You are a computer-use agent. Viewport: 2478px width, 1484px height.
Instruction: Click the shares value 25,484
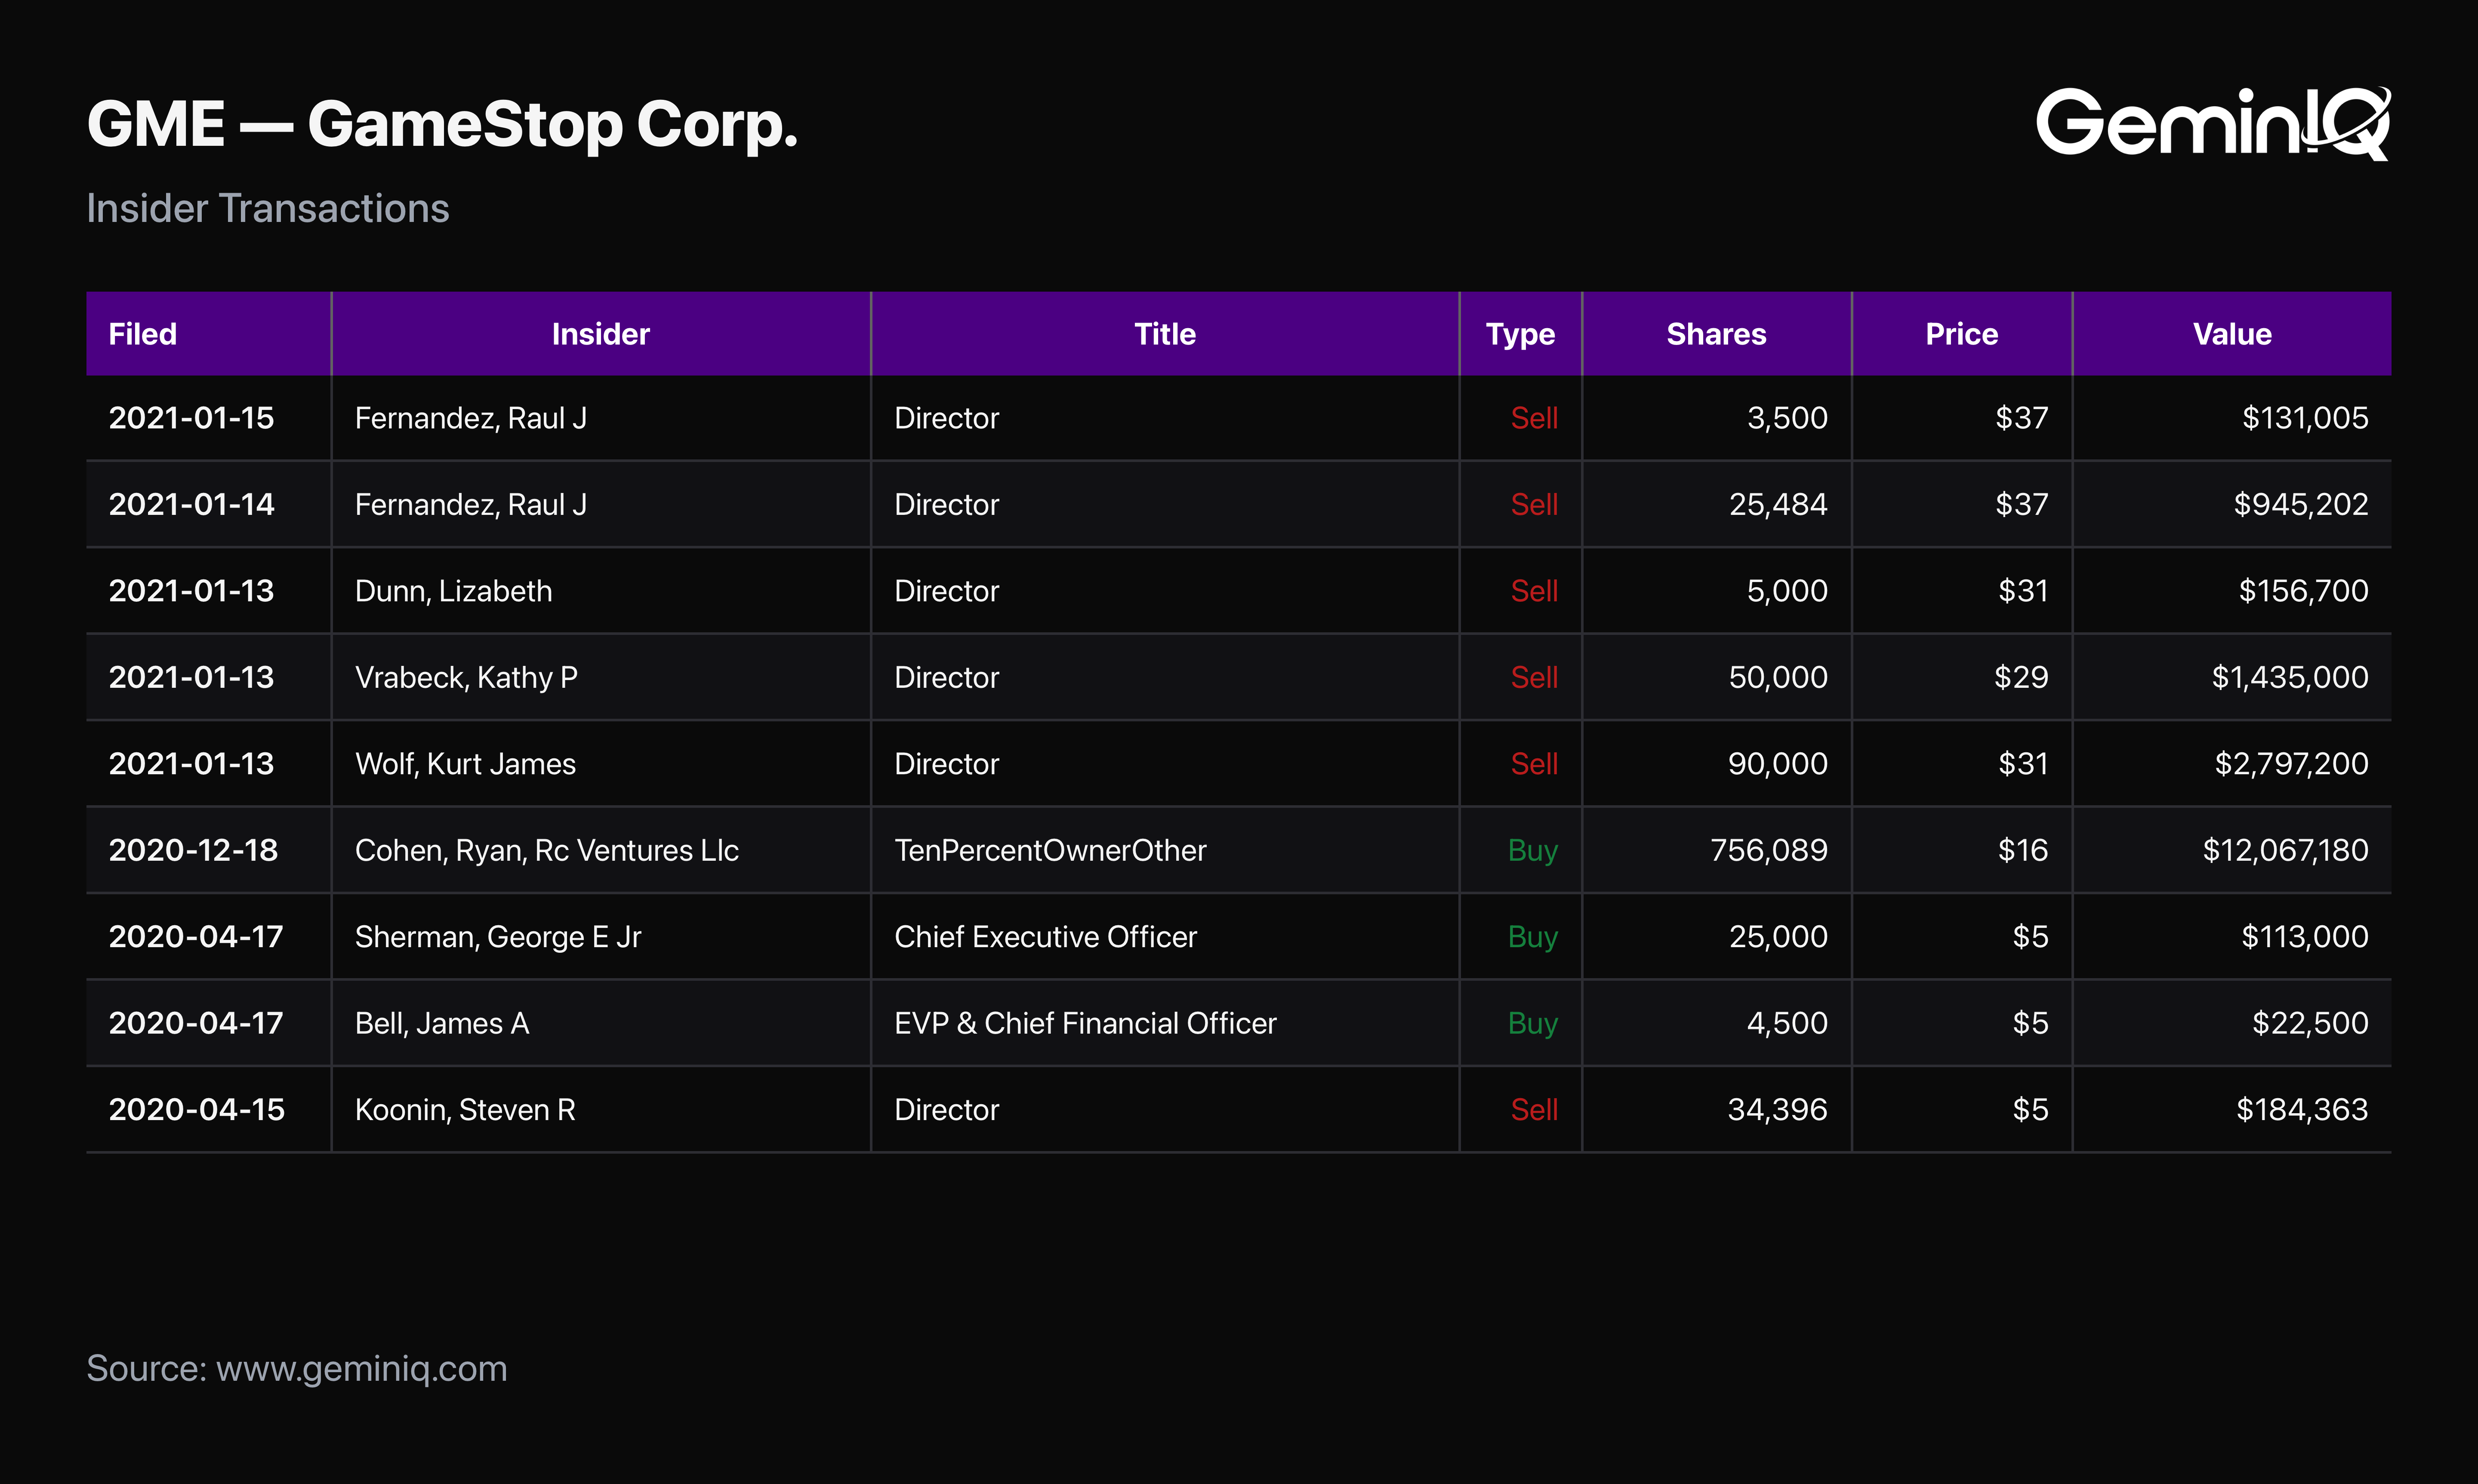point(1778,504)
